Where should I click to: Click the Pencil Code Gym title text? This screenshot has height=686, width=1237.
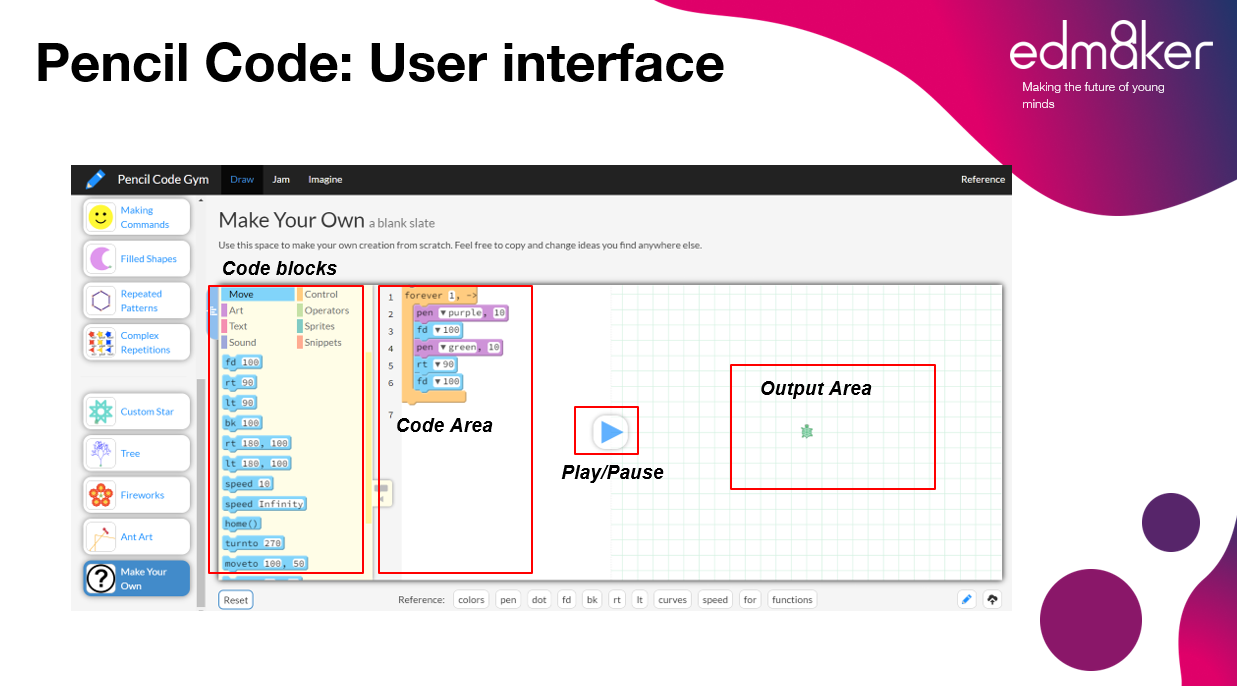(x=163, y=180)
